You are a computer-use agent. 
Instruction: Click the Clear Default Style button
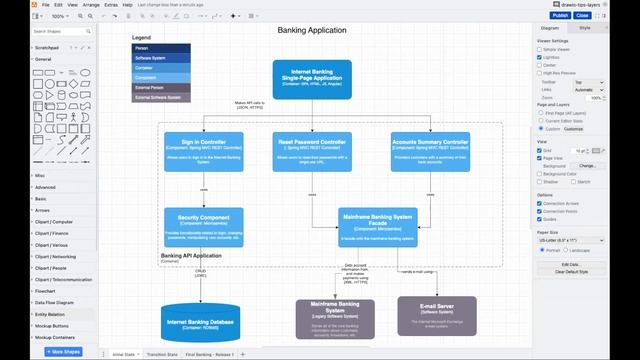coord(571,272)
